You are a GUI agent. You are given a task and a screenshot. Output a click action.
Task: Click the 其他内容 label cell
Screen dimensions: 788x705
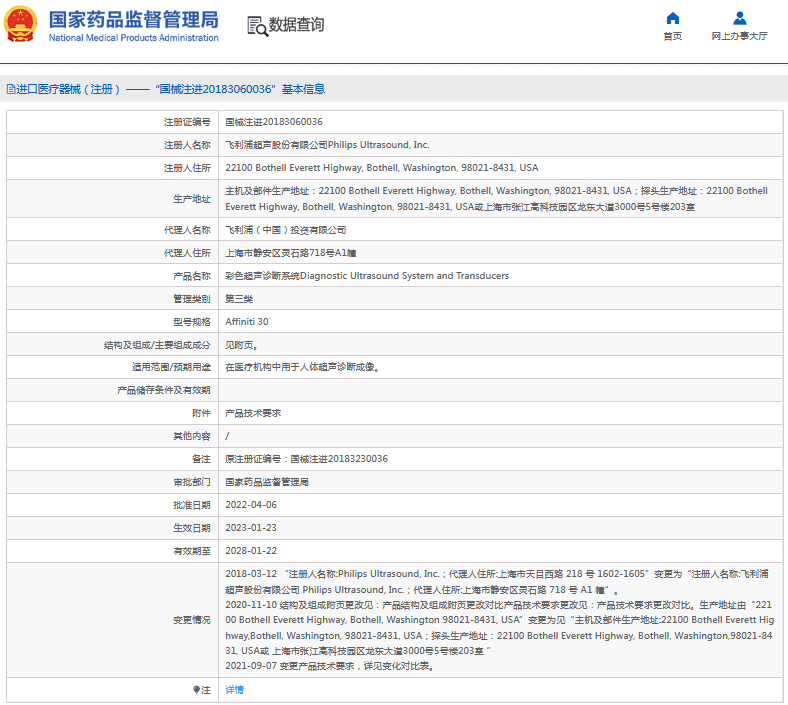pos(113,436)
